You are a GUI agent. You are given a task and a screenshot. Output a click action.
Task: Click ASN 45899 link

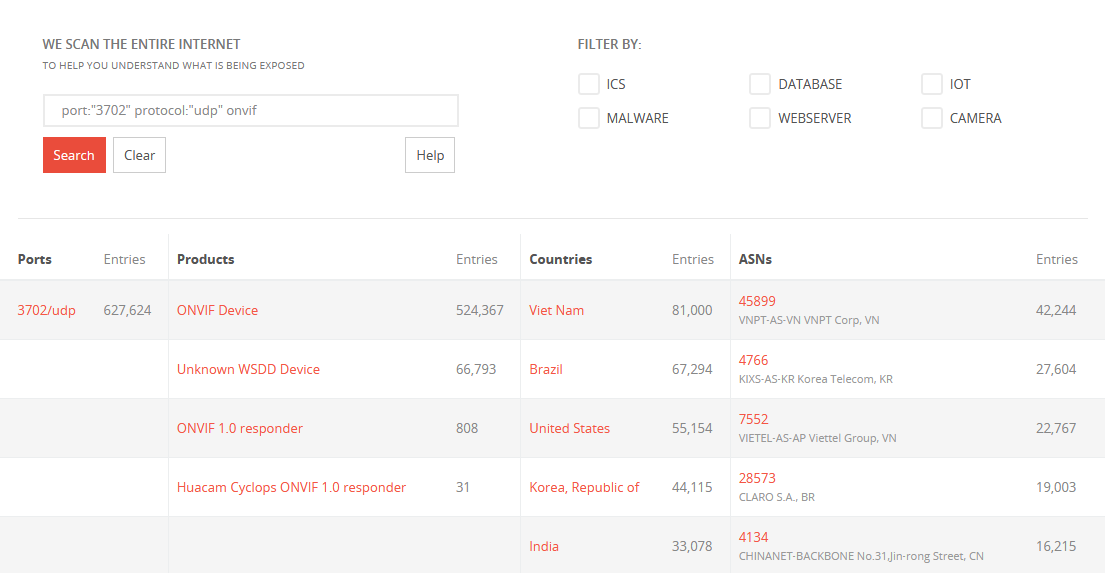point(757,301)
